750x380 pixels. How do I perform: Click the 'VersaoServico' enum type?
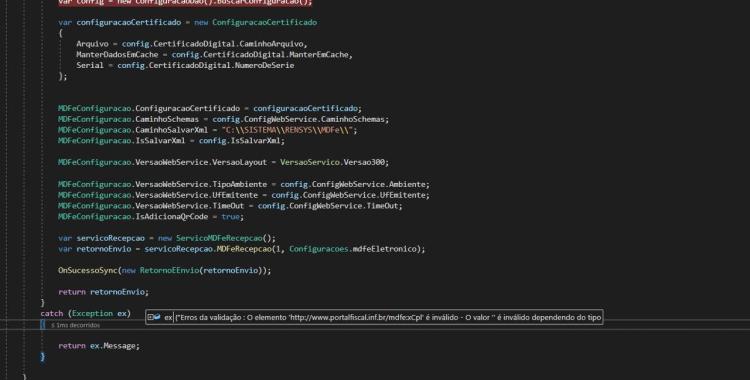point(310,162)
